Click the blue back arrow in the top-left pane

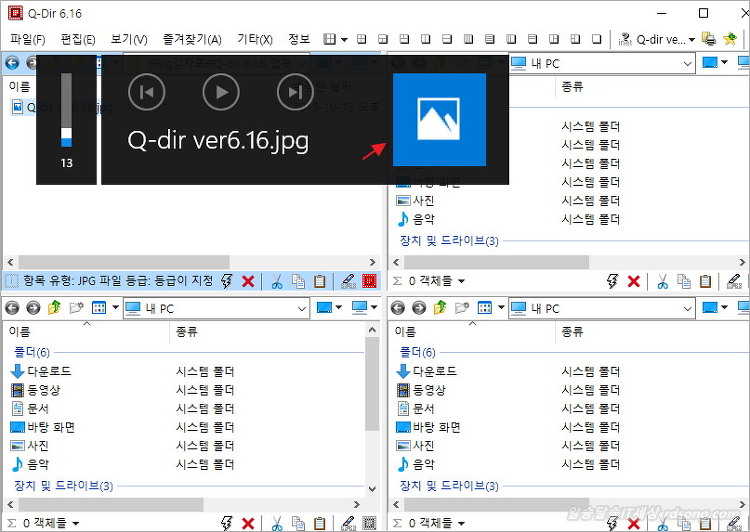point(12,63)
